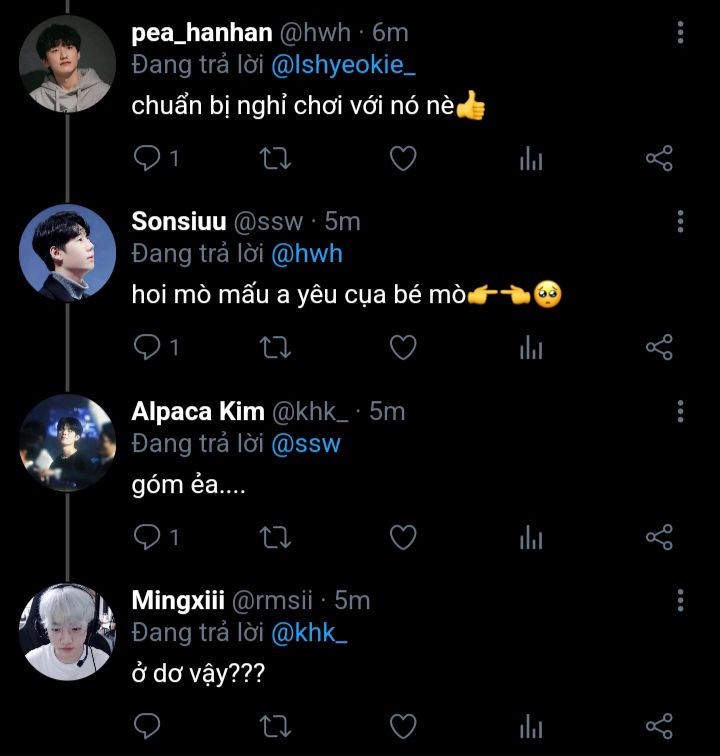Screen dimensions: 720x756
Task: Open more options for pea_hanhan's tweet
Action: tap(680, 33)
